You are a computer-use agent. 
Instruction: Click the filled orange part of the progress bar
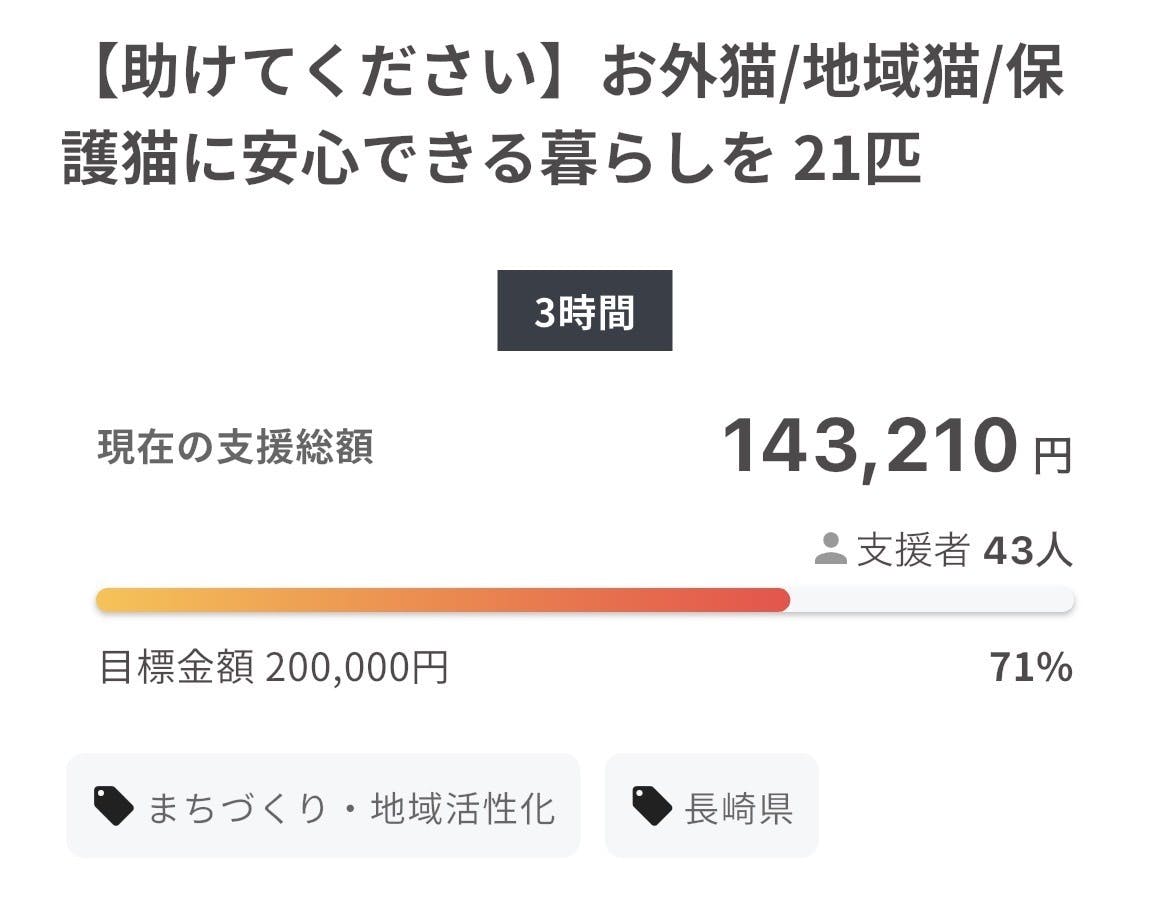[400, 600]
